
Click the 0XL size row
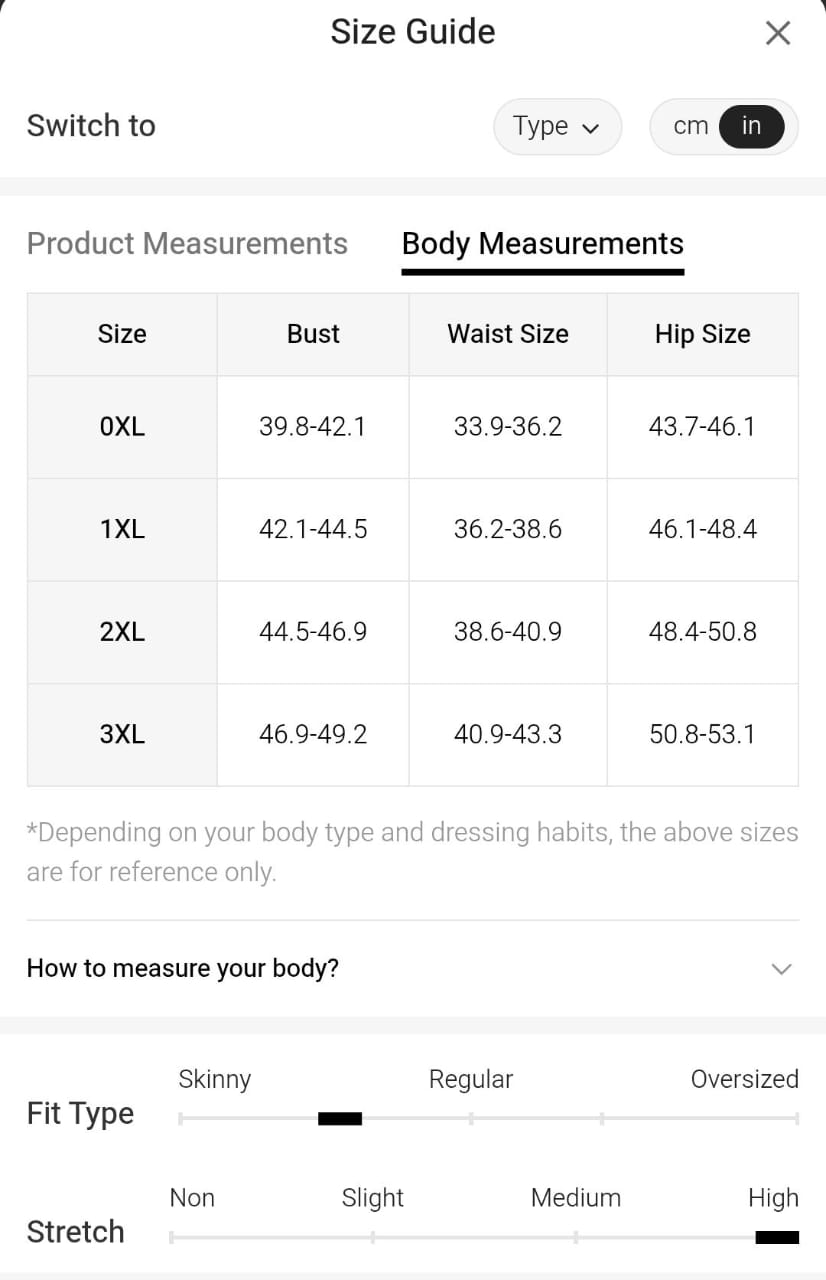122,427
